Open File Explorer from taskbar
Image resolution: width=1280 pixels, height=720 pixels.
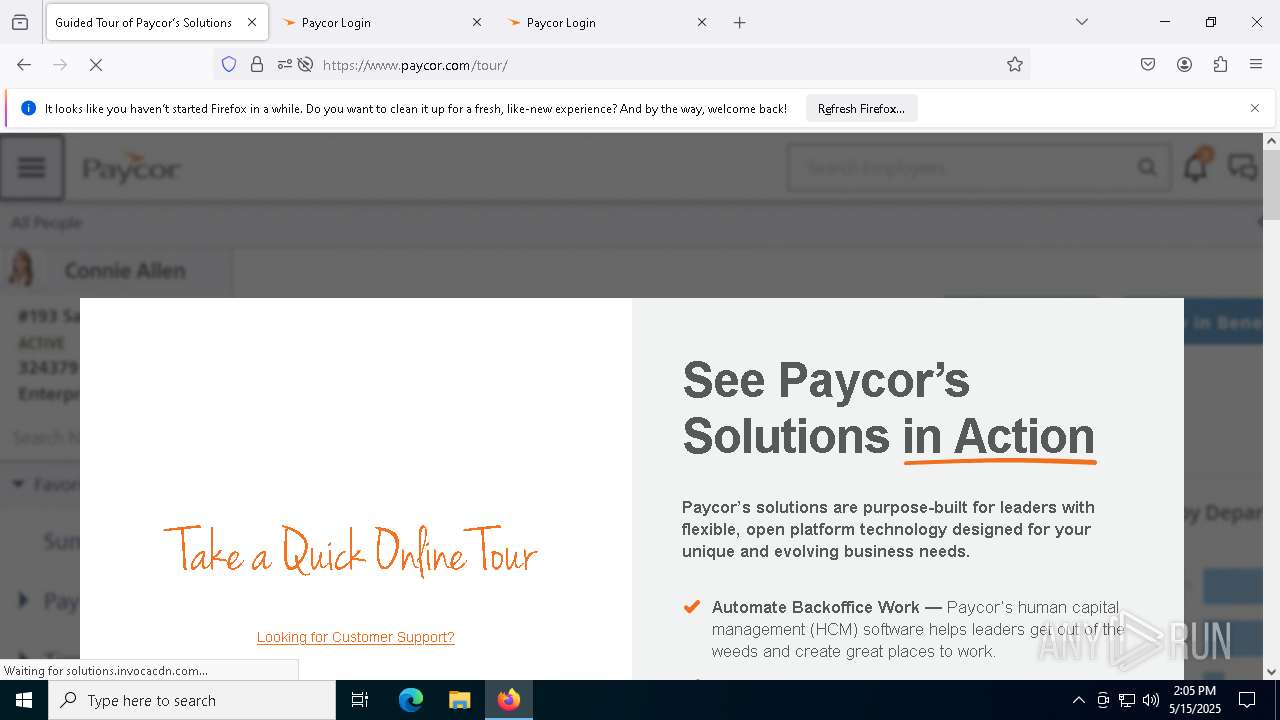click(459, 700)
